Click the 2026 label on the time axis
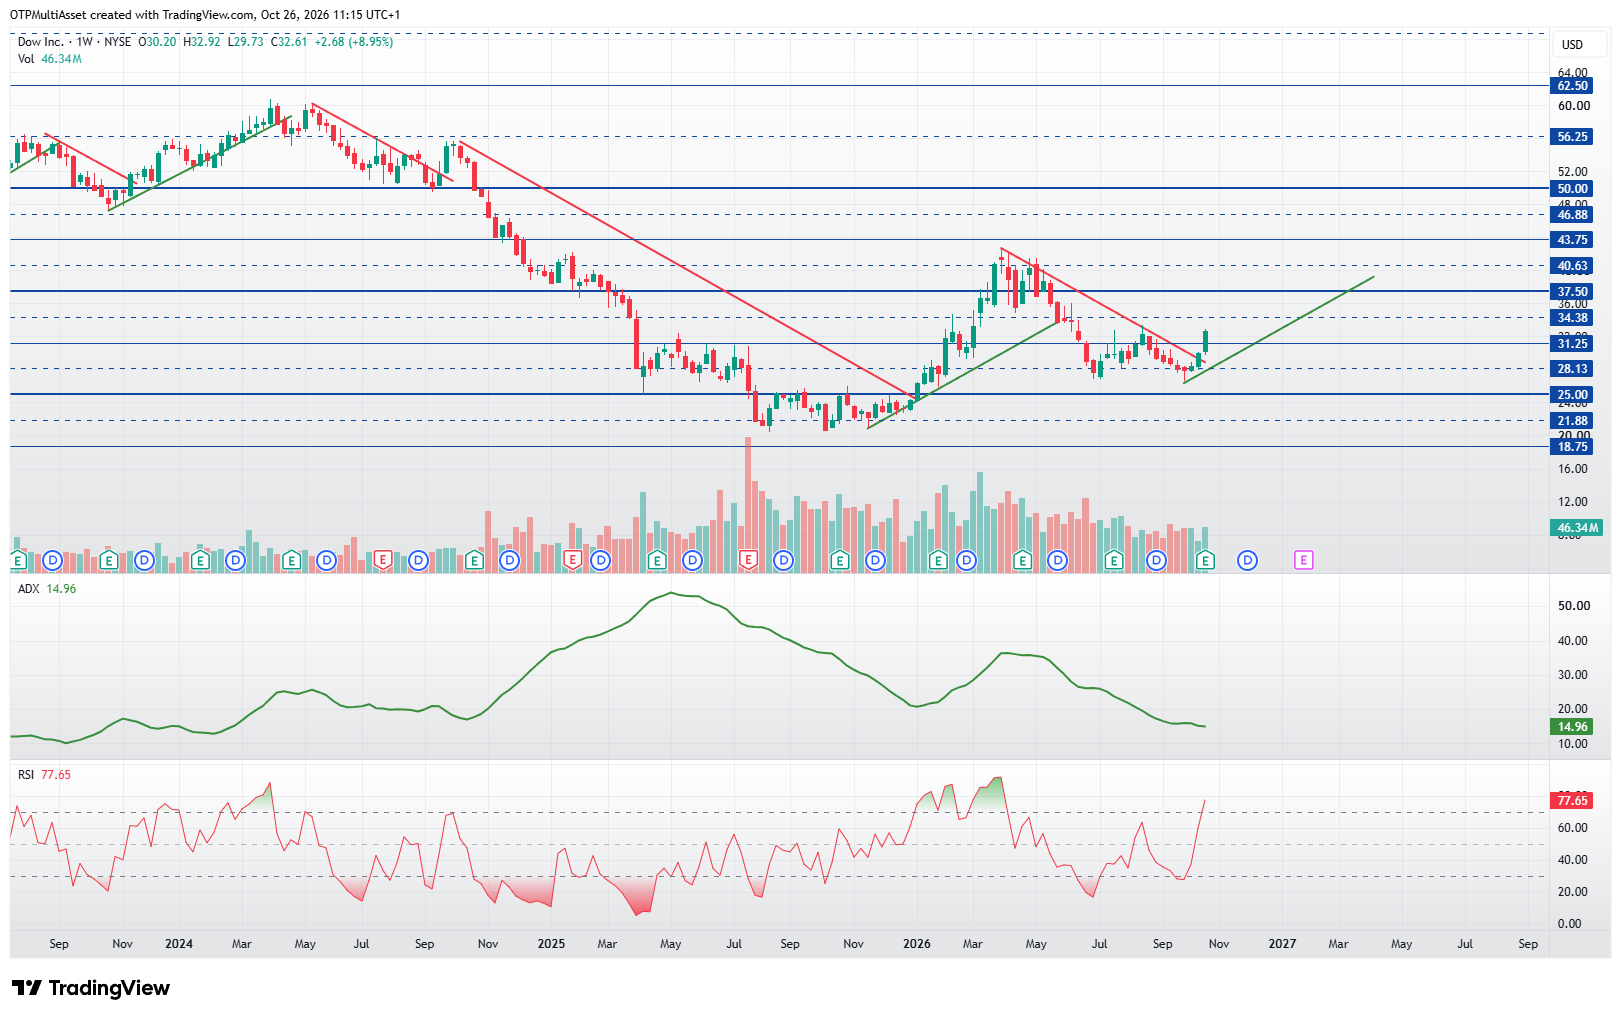Screen dimensions: 1621x1018 pos(916,944)
